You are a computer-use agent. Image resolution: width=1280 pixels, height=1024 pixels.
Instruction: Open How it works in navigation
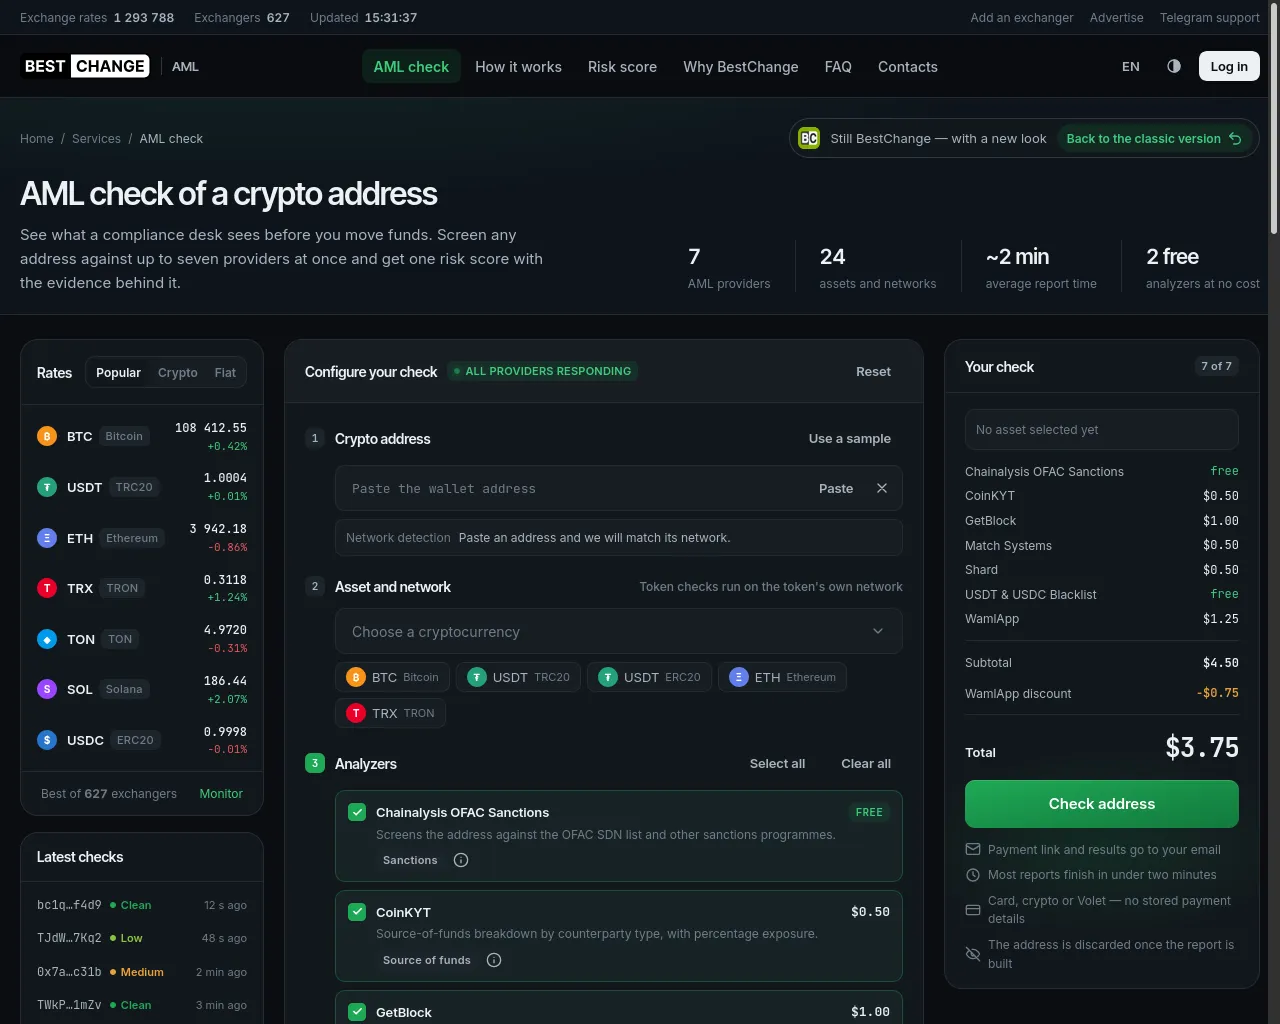[x=518, y=66]
